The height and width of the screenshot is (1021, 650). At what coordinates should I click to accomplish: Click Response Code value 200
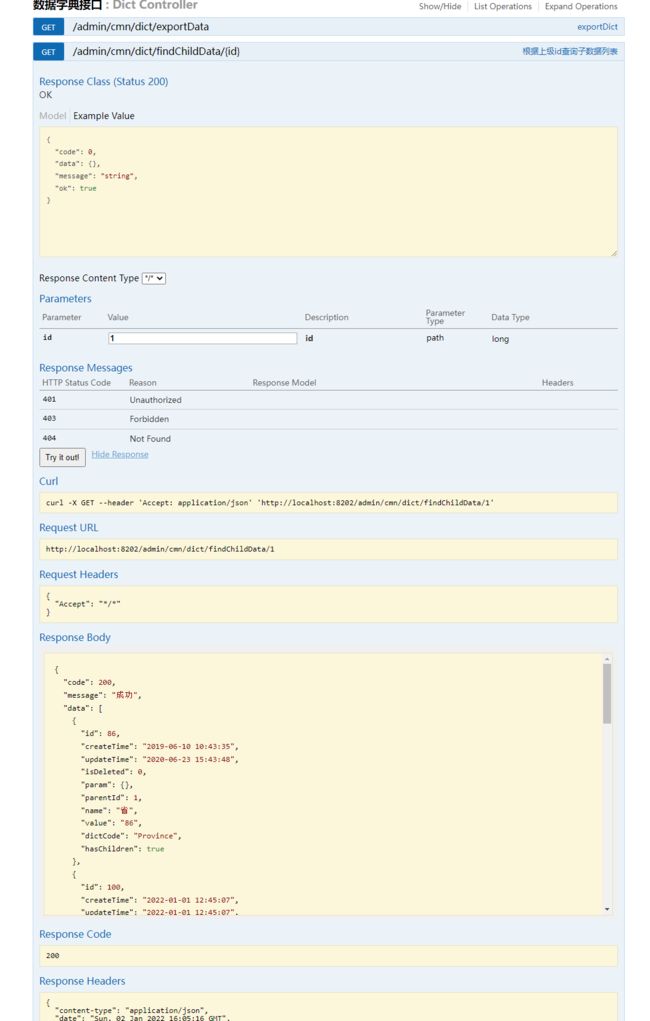53,955
